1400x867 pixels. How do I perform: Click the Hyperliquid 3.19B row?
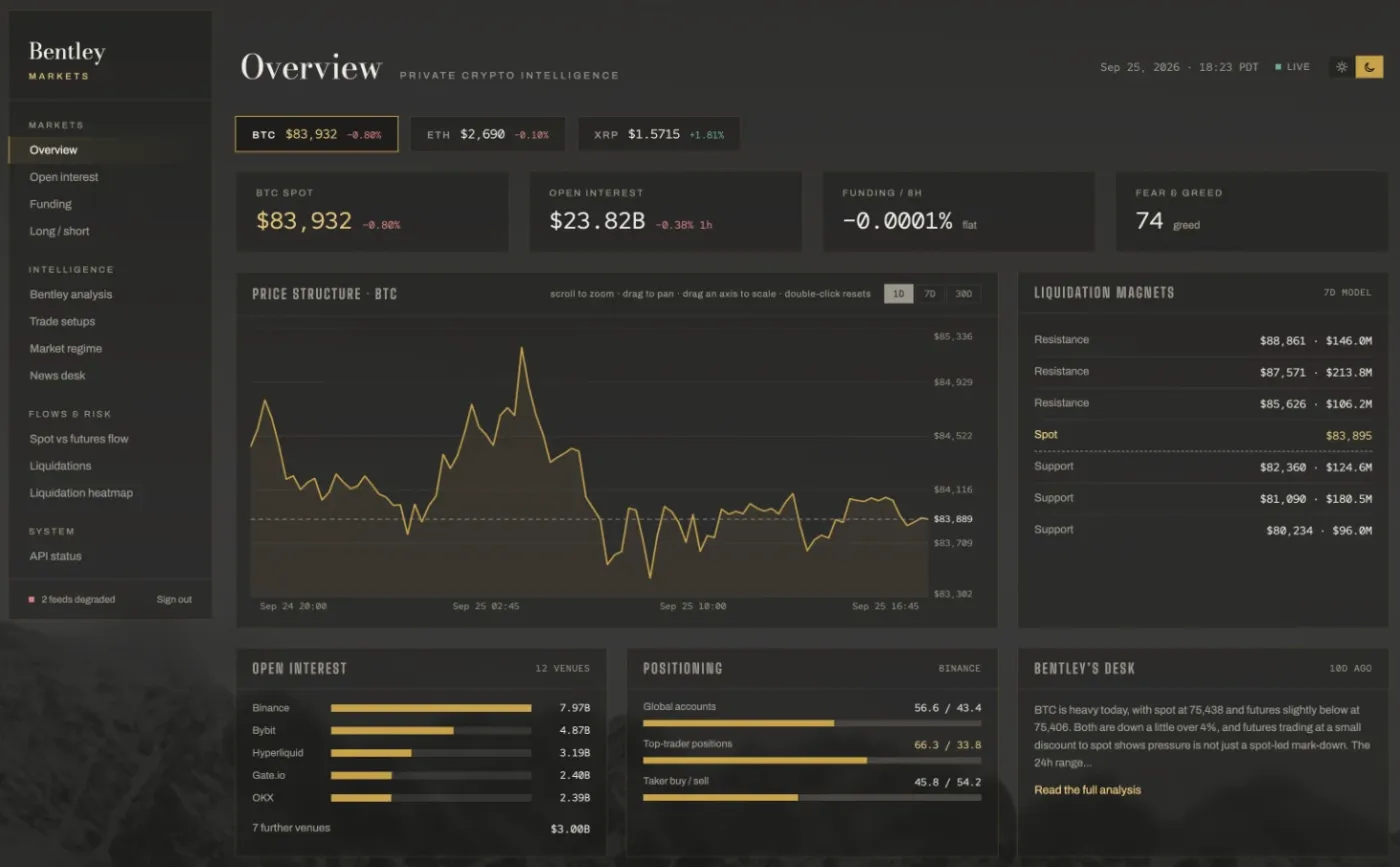[421, 753]
